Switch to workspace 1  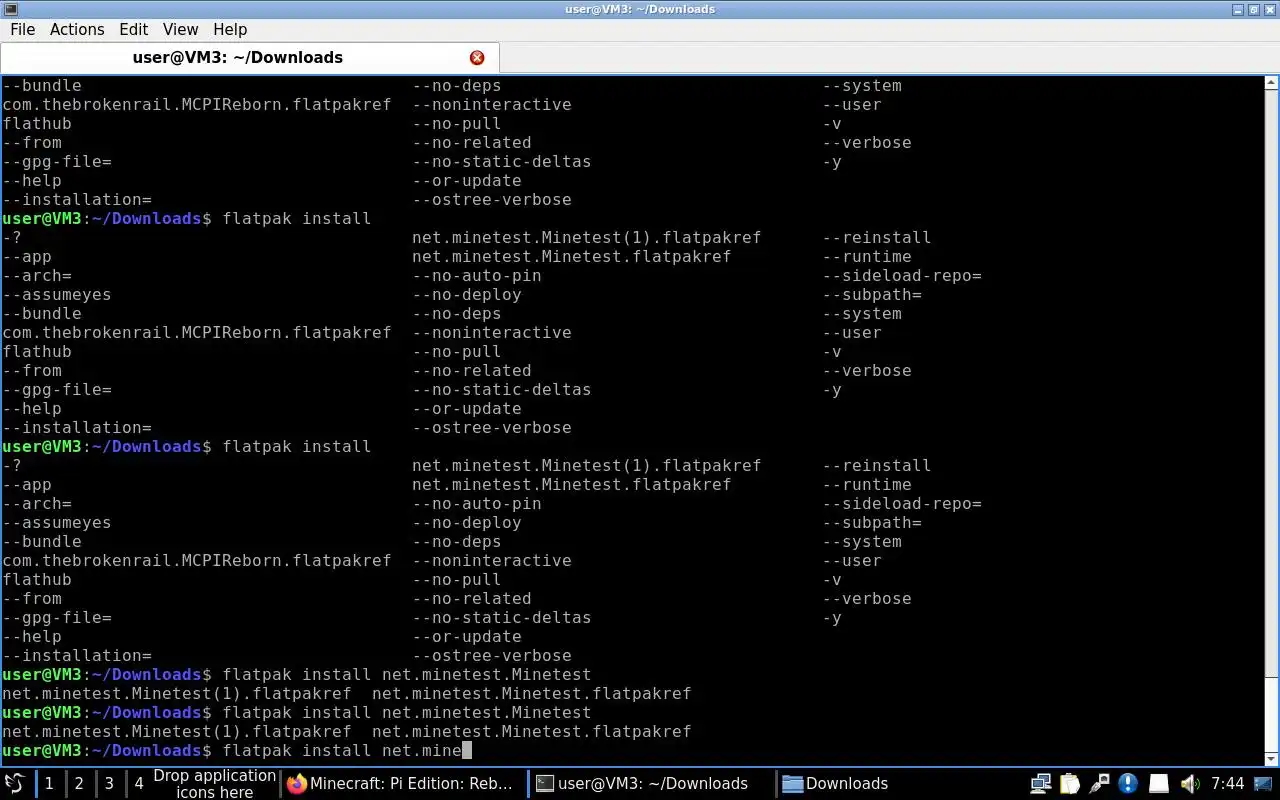point(49,783)
